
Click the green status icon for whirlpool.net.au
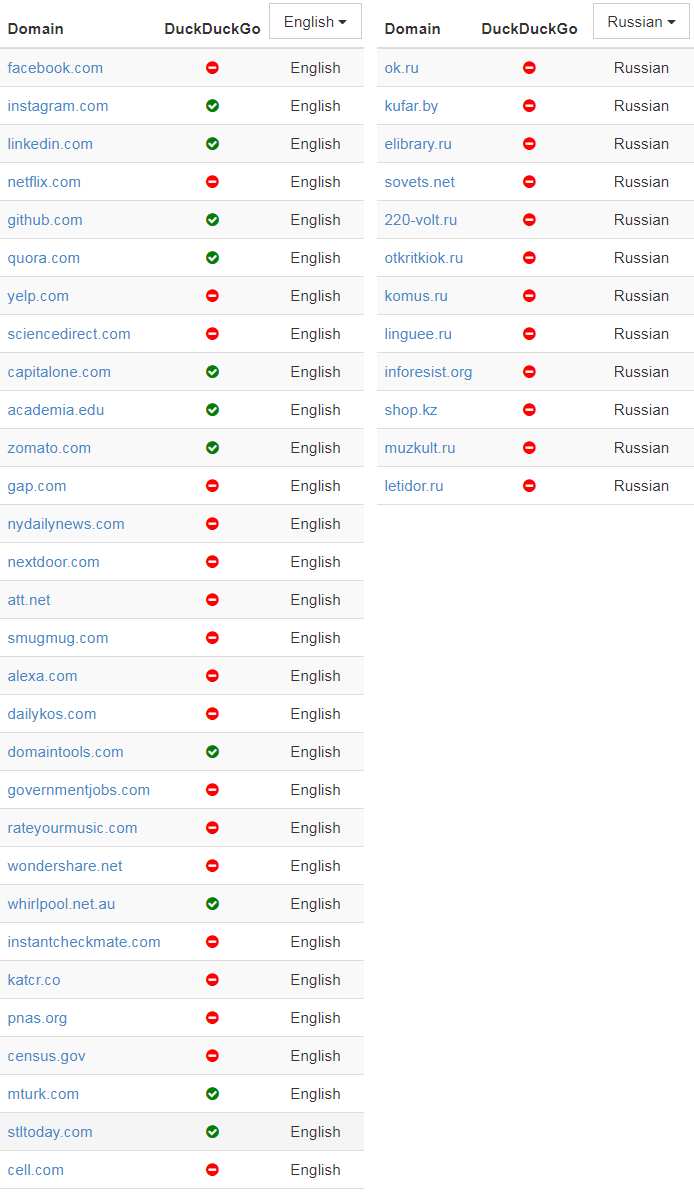(x=212, y=904)
